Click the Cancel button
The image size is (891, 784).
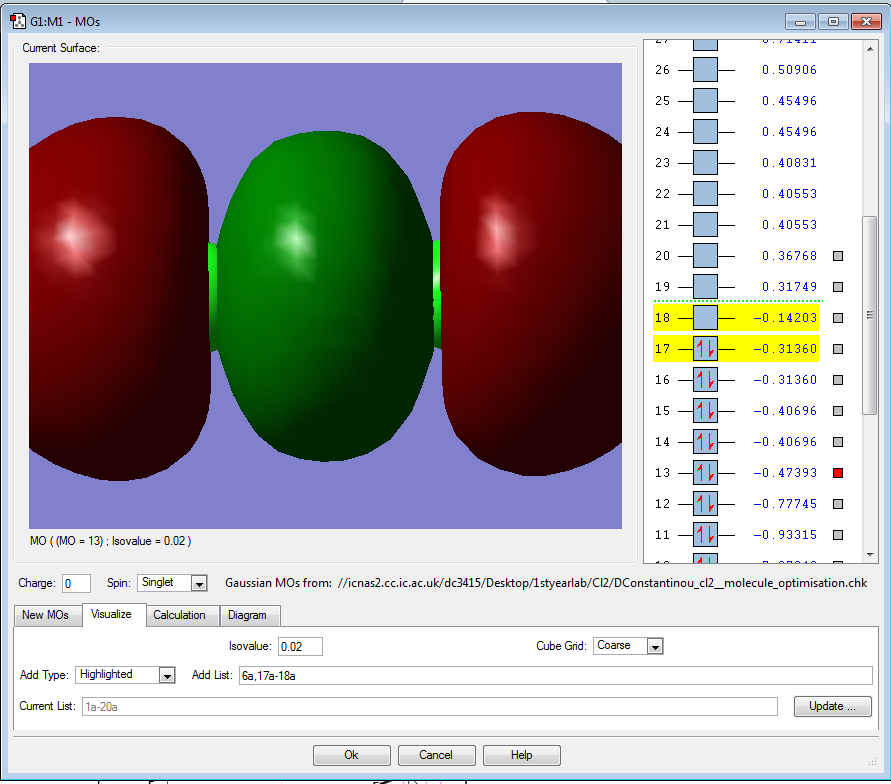tap(436, 755)
